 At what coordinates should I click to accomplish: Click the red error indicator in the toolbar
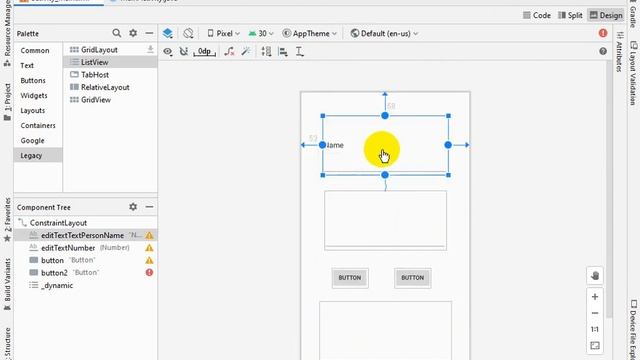point(603,33)
